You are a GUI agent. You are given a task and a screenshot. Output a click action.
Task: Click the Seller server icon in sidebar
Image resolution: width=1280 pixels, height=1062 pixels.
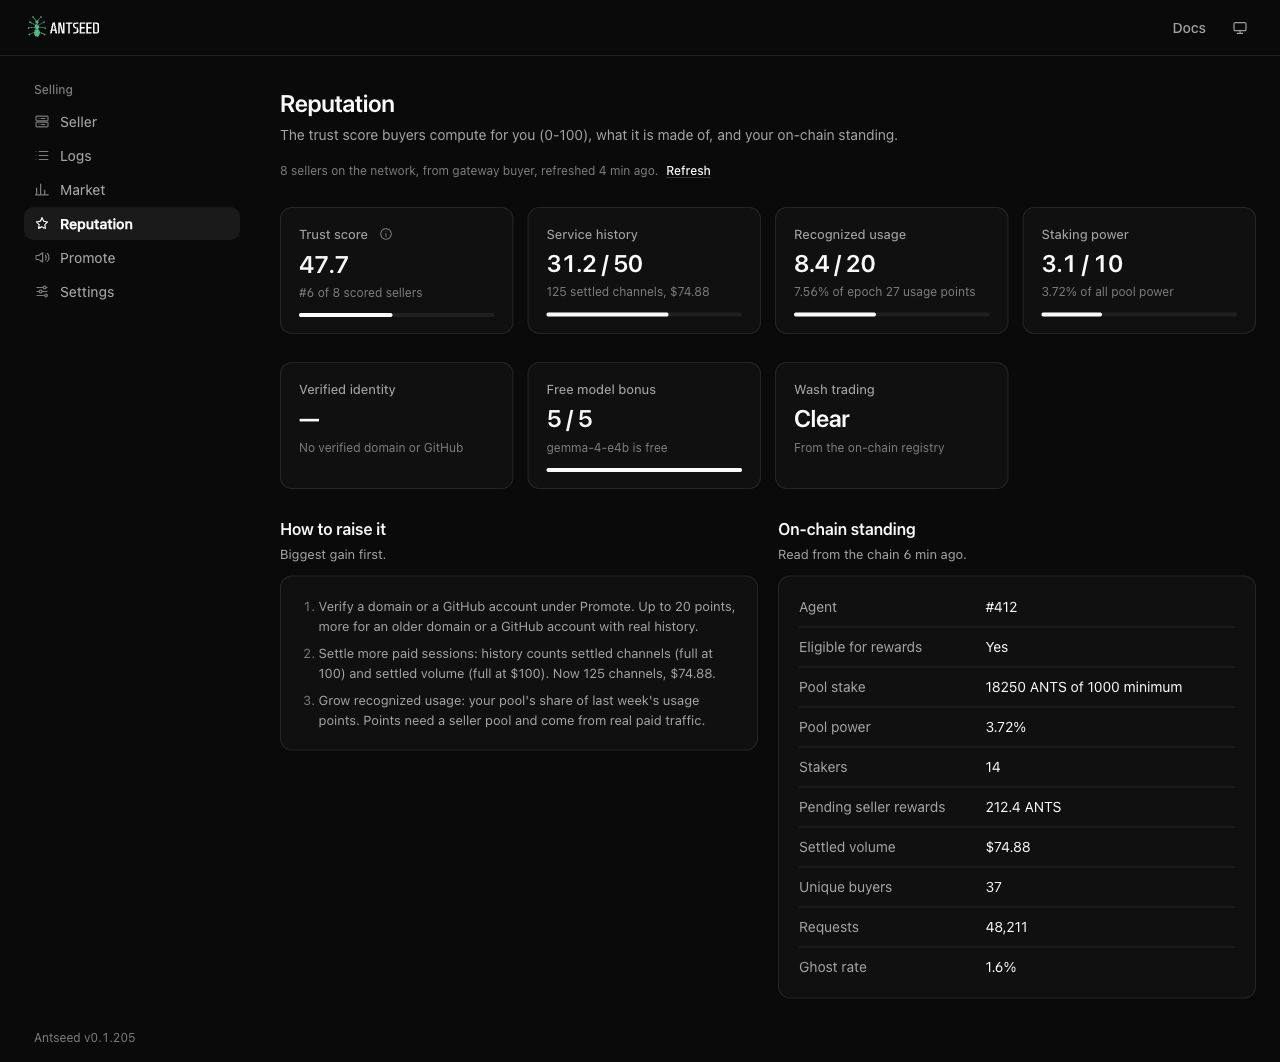point(42,122)
